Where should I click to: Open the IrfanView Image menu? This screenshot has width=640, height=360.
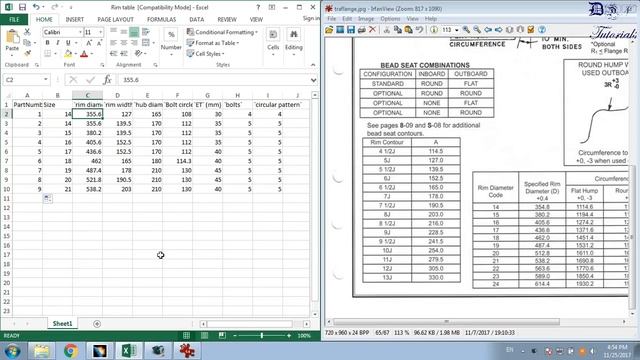pos(366,19)
